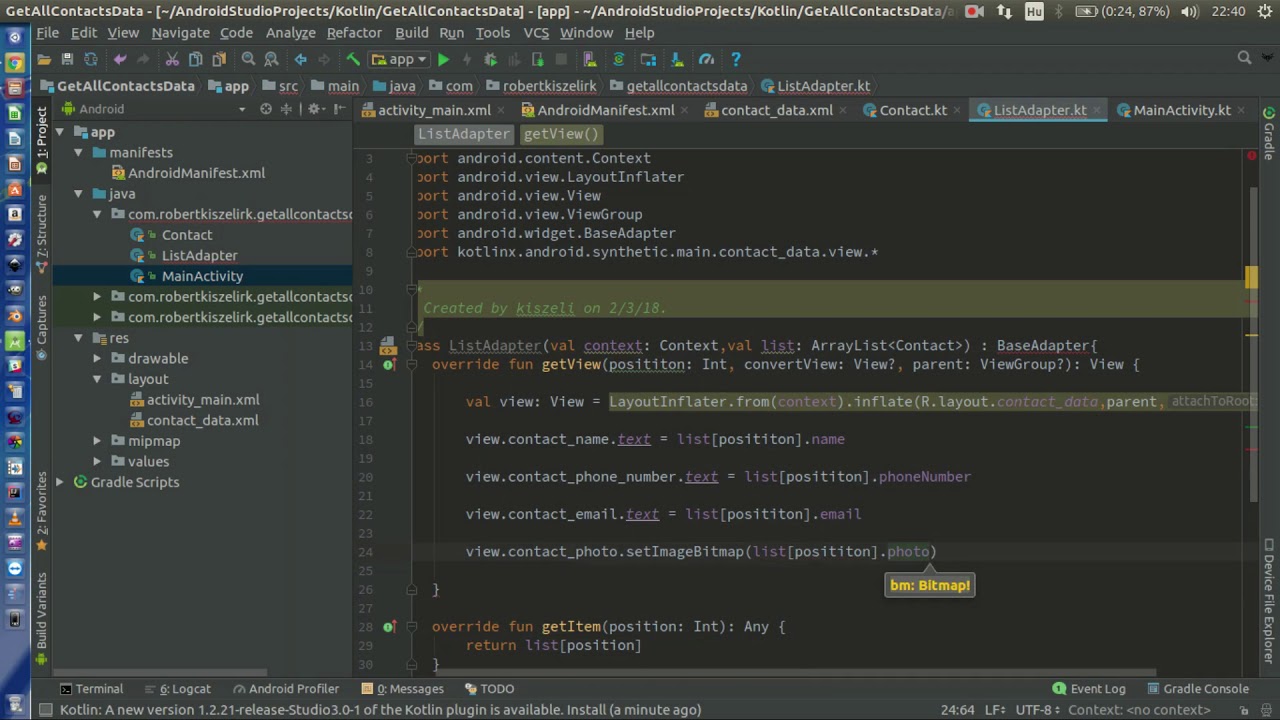
Task: Toggle the Build Variants side panel
Action: click(42, 610)
